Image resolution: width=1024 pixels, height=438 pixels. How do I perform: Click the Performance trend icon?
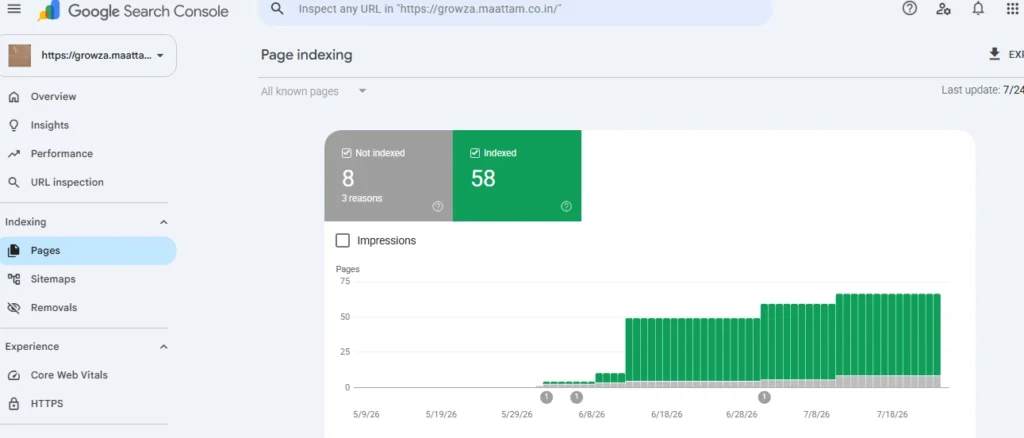click(x=13, y=154)
